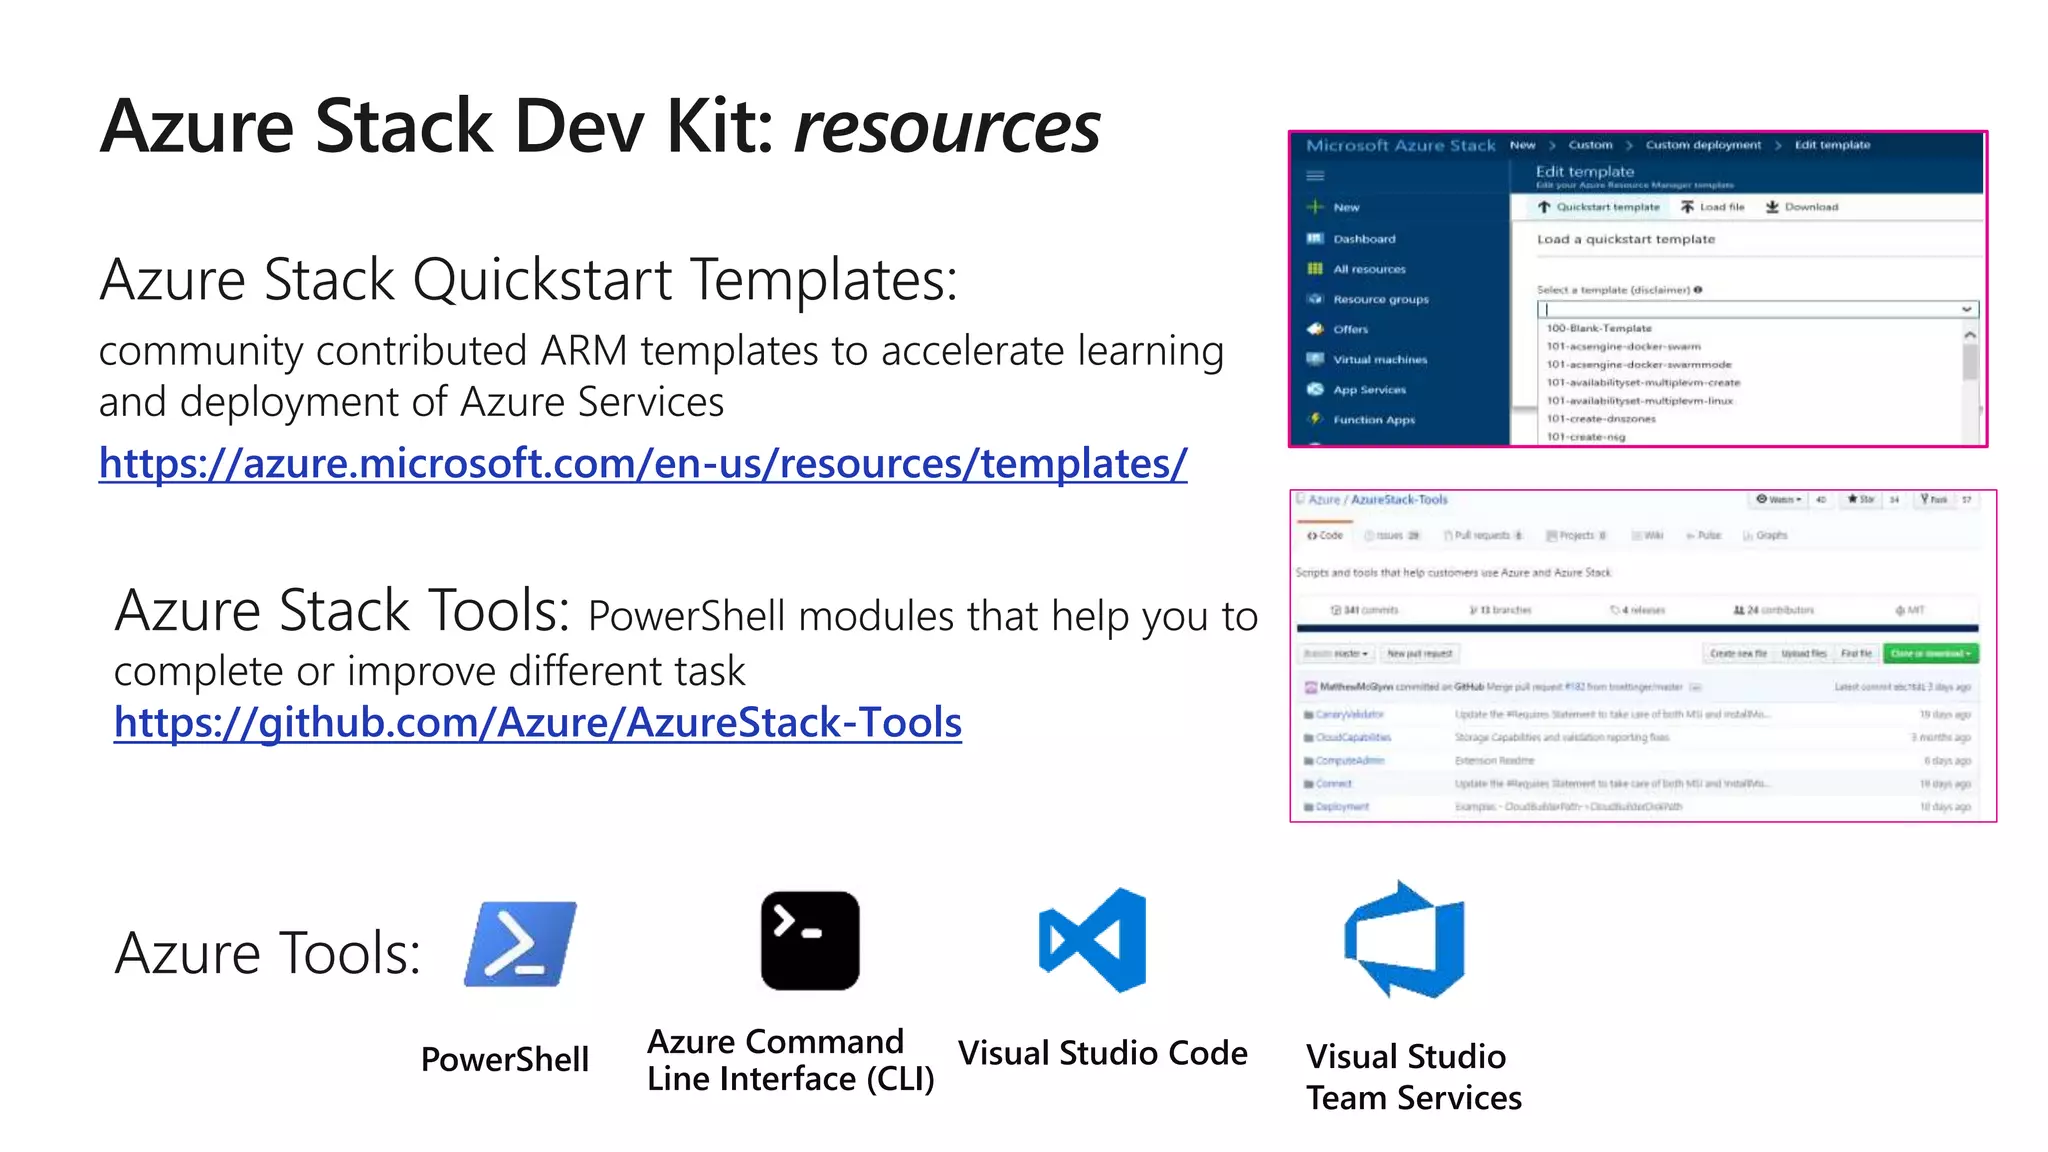Screen dimensions: 2048x1152
Task: Select 101-acsengine-docker-swarm template
Action: pyautogui.click(x=1623, y=346)
